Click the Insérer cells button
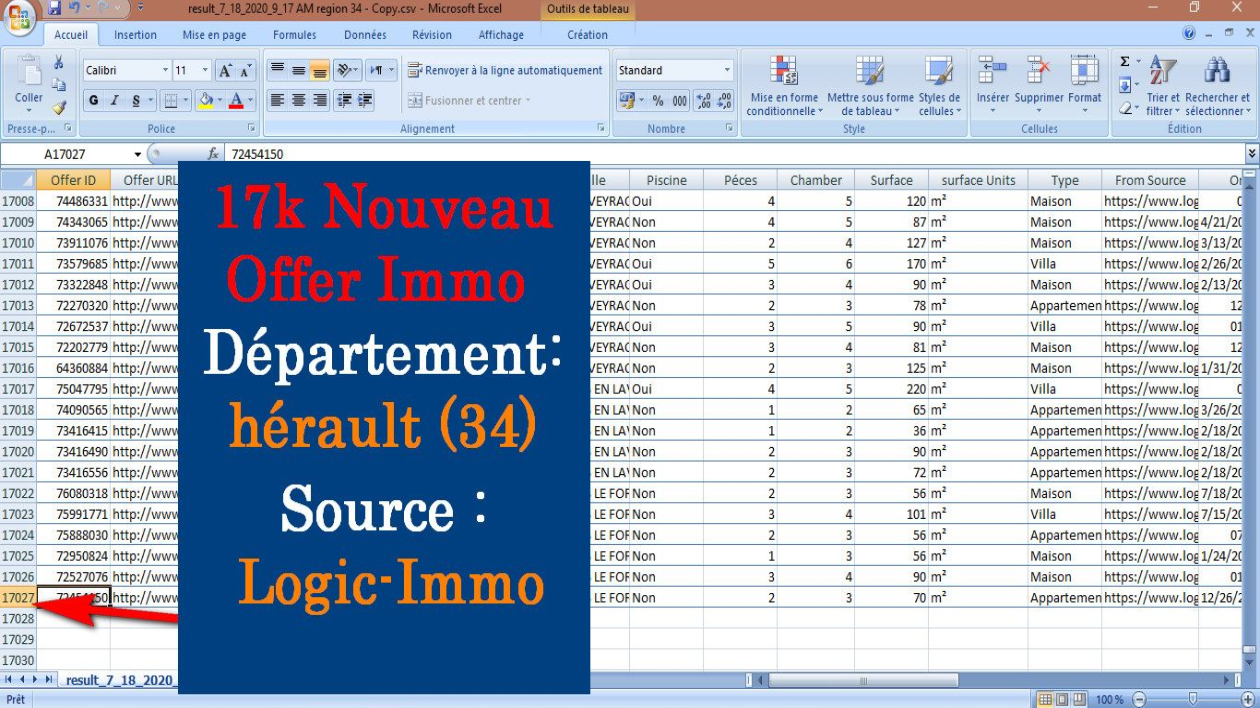 tap(993, 85)
